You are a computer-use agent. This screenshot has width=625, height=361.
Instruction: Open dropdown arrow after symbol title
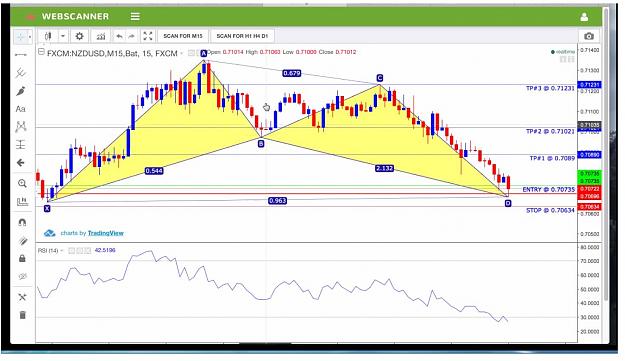(181, 53)
